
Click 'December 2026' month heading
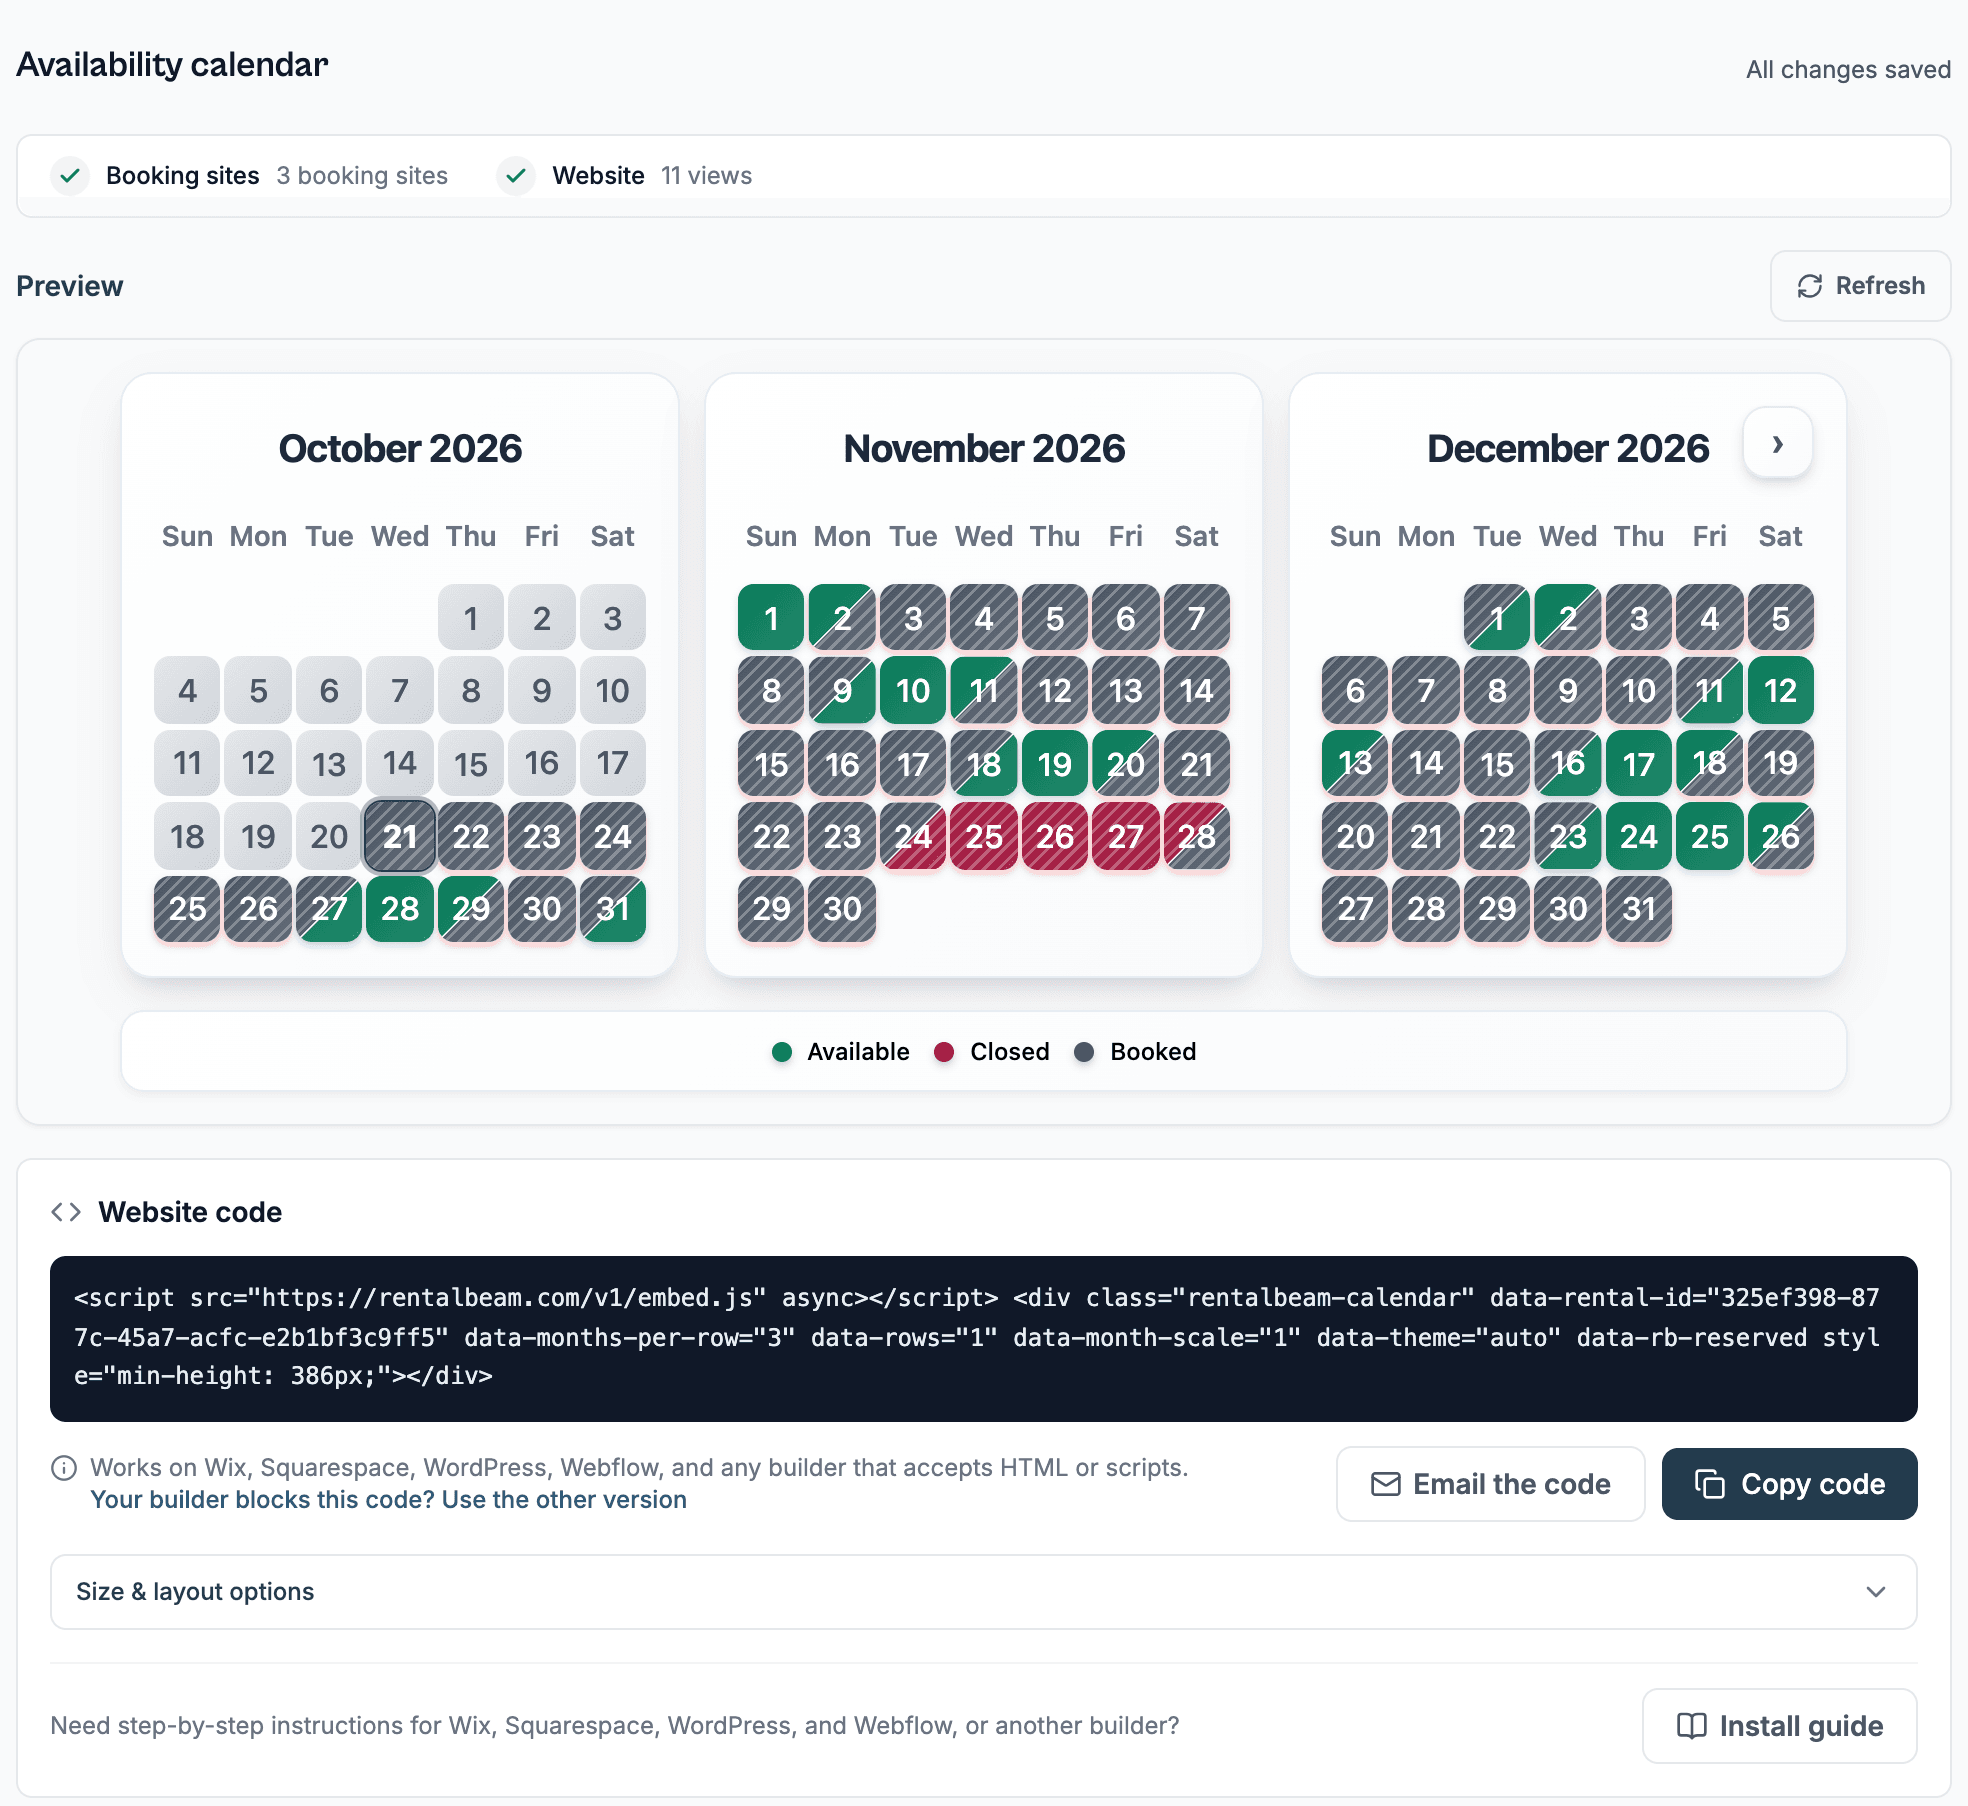(1568, 449)
